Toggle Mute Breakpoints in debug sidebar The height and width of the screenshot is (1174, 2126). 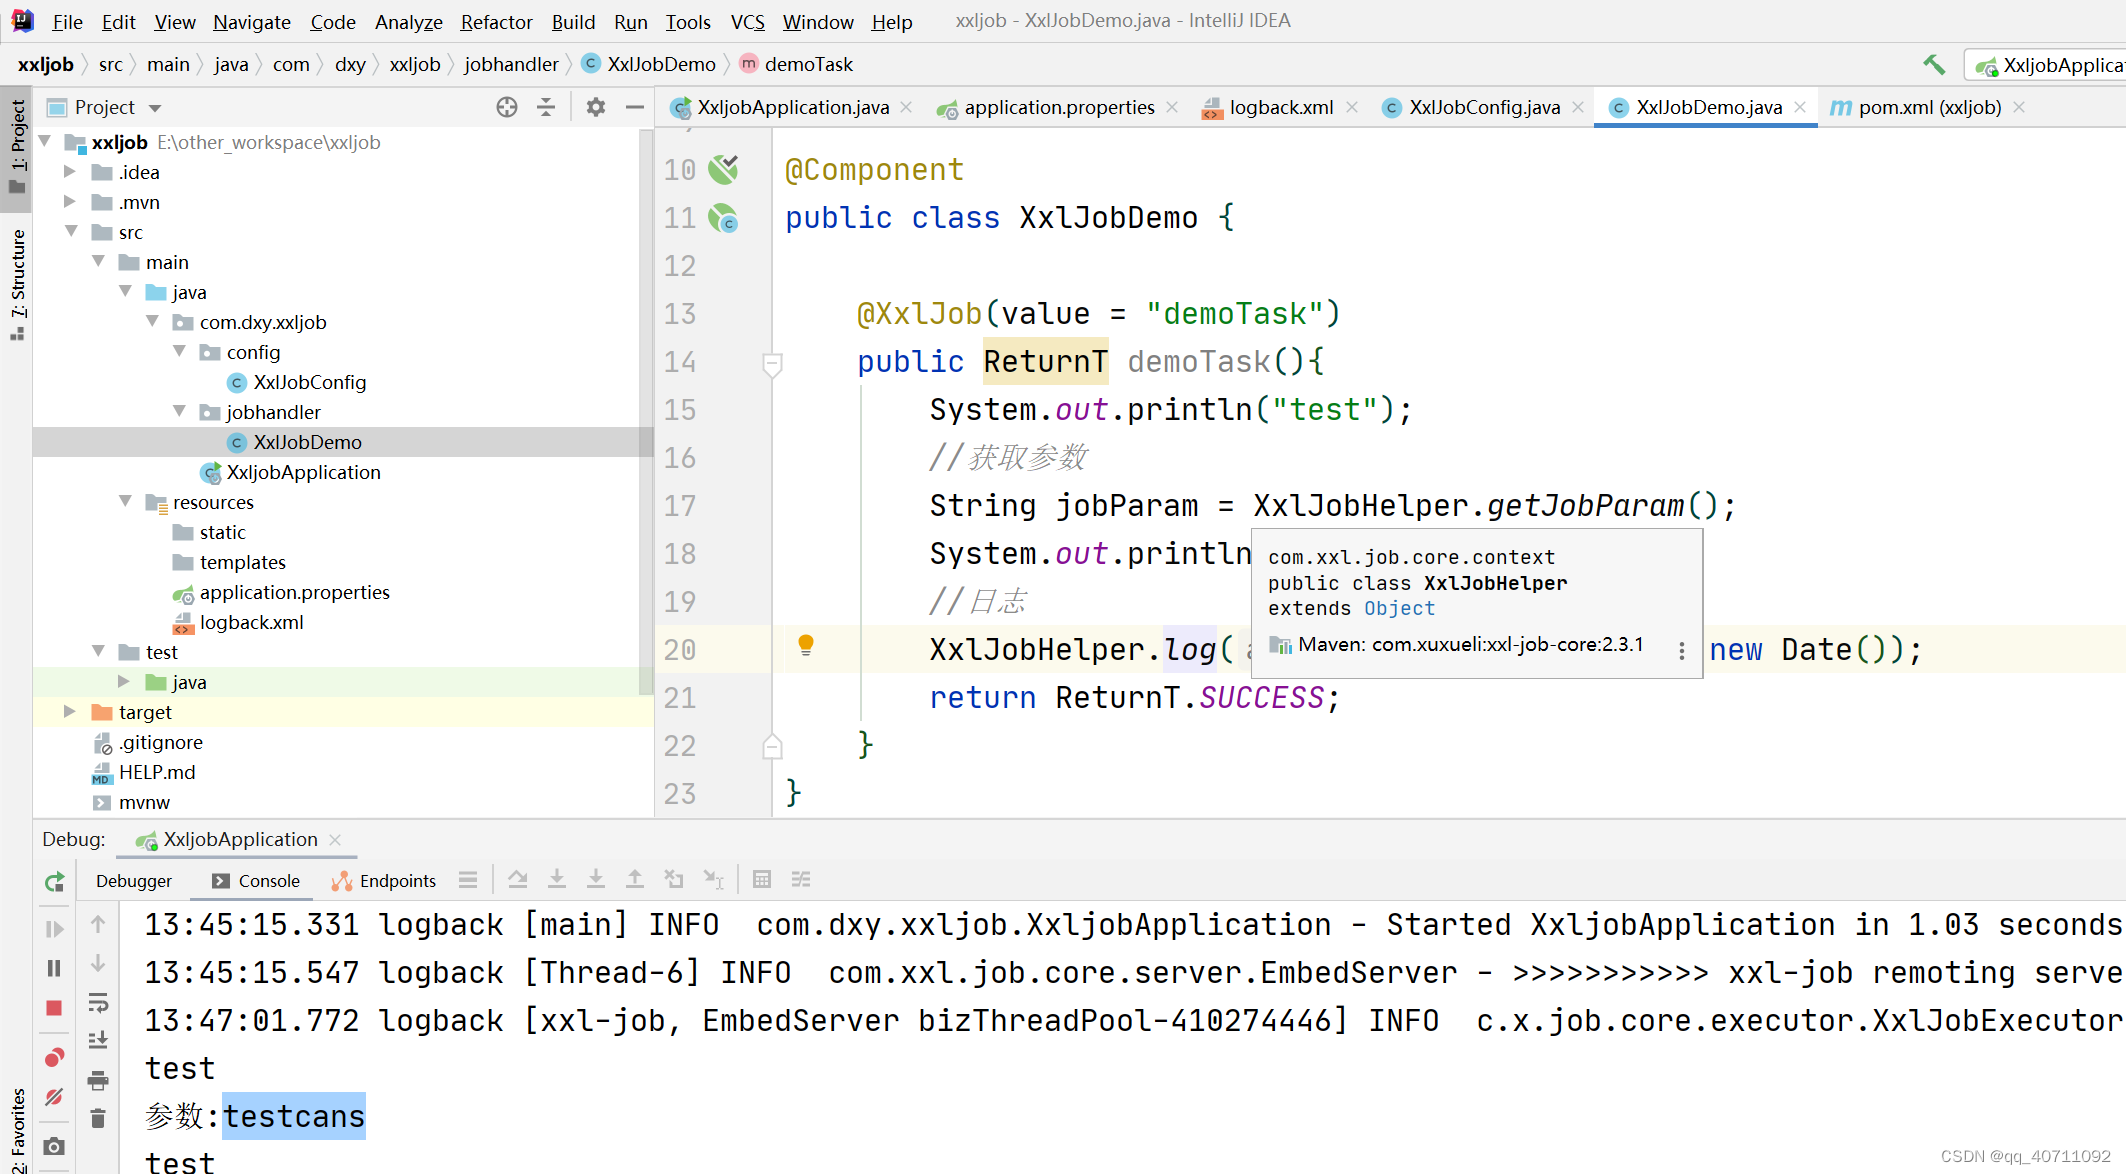54,1097
